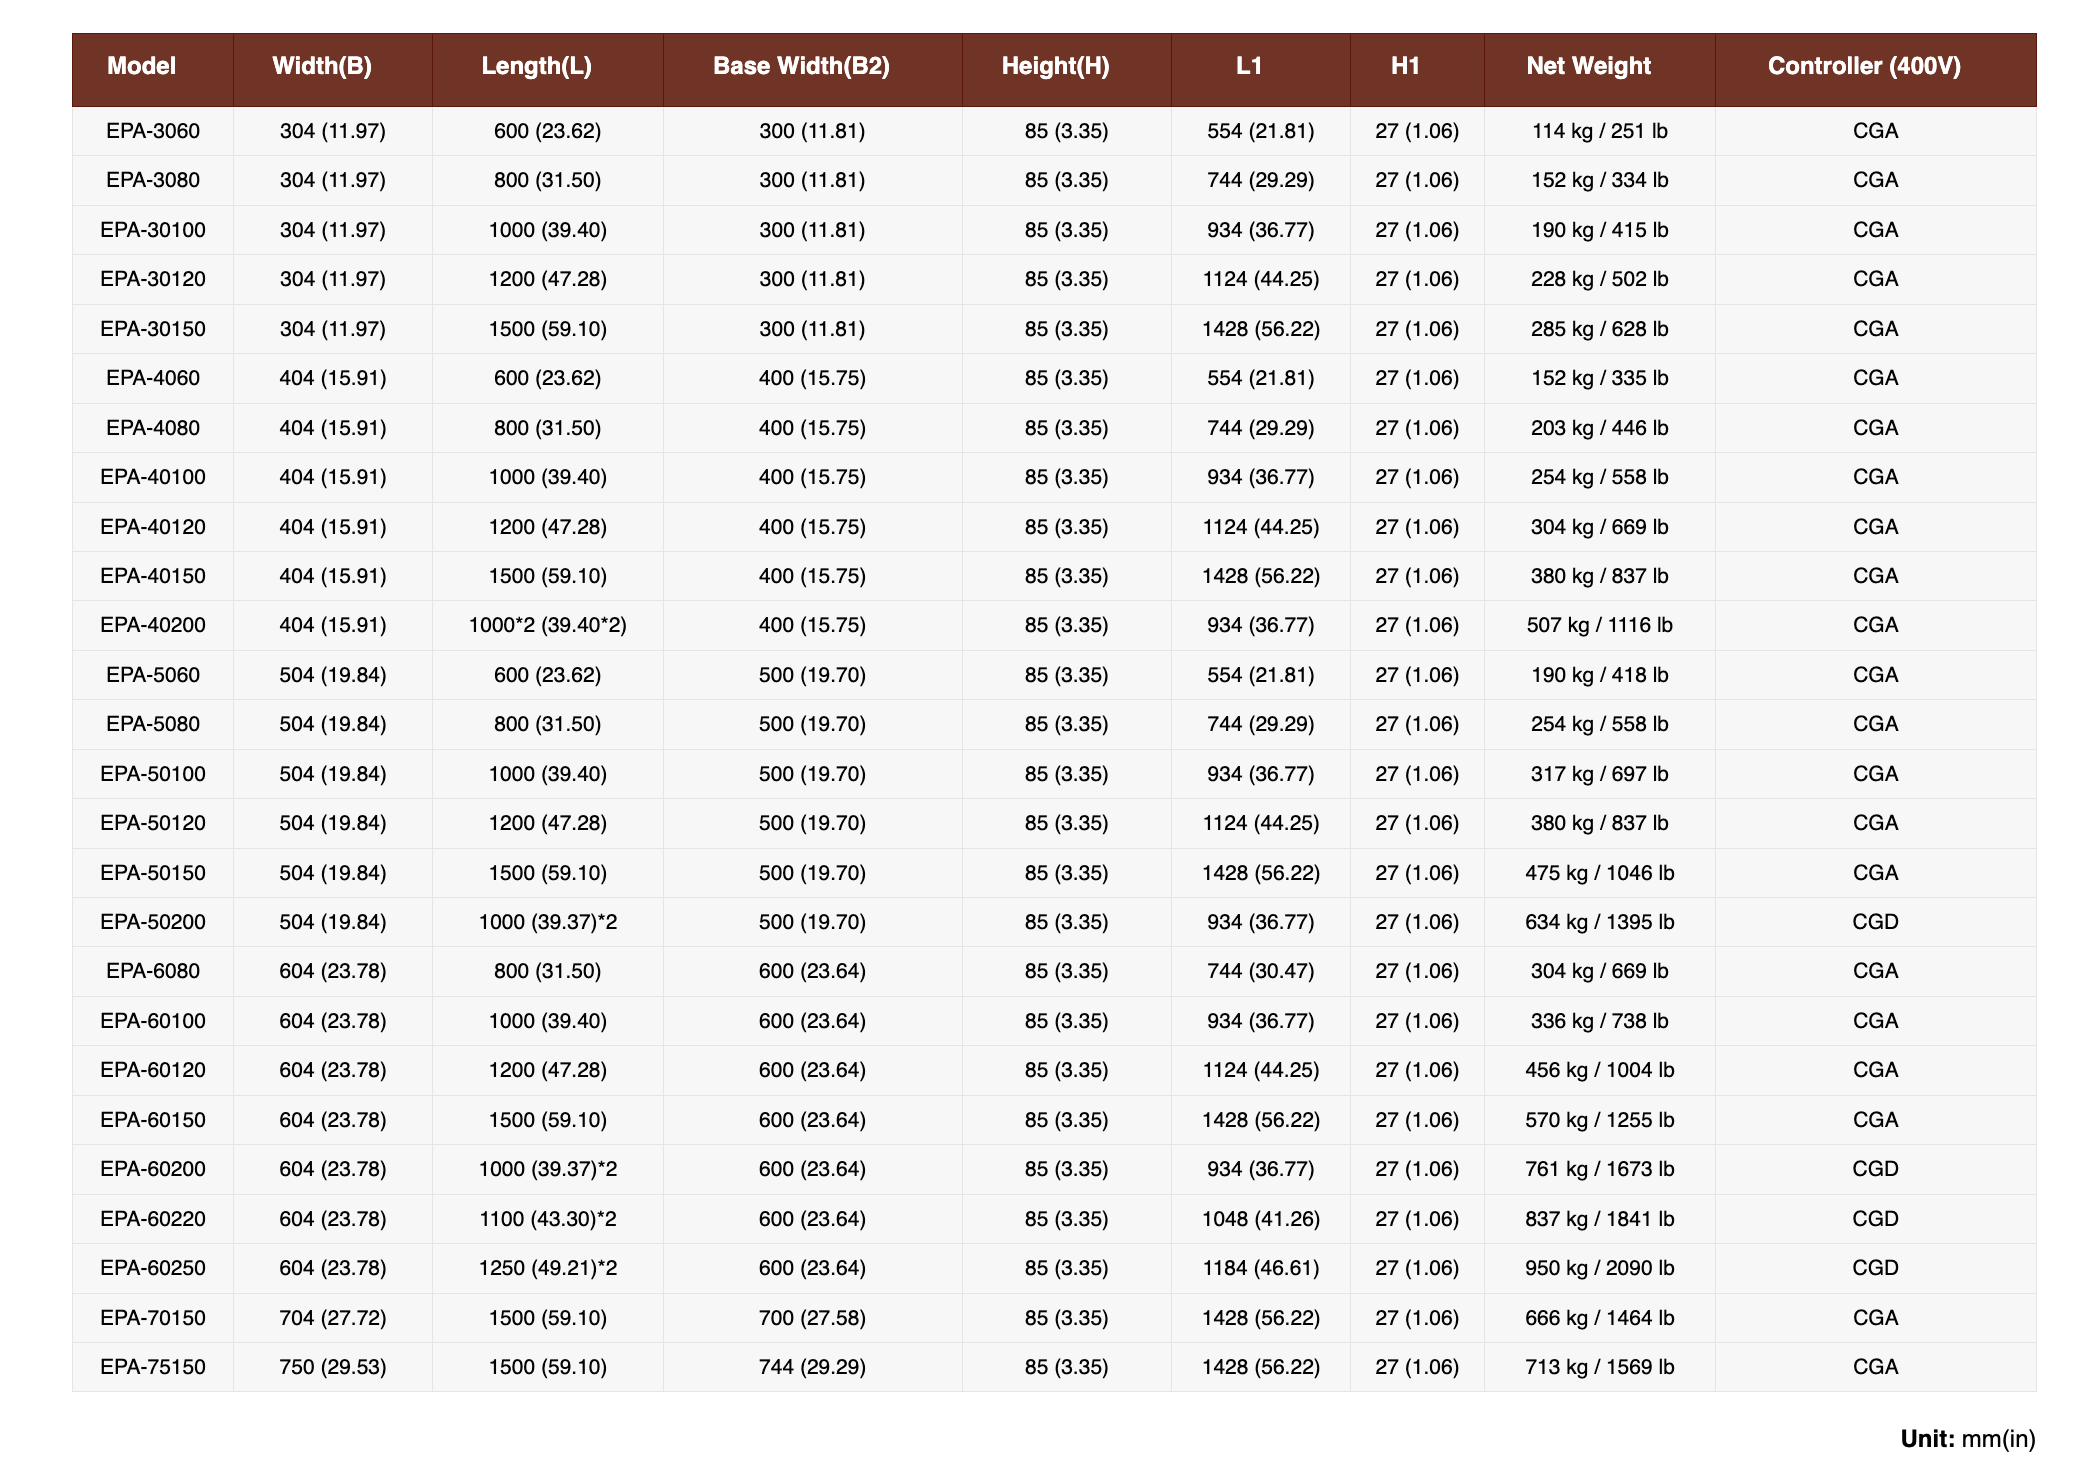The height and width of the screenshot is (1474, 2098).
Task: Click the EPA-40200 model cell
Action: [153, 625]
